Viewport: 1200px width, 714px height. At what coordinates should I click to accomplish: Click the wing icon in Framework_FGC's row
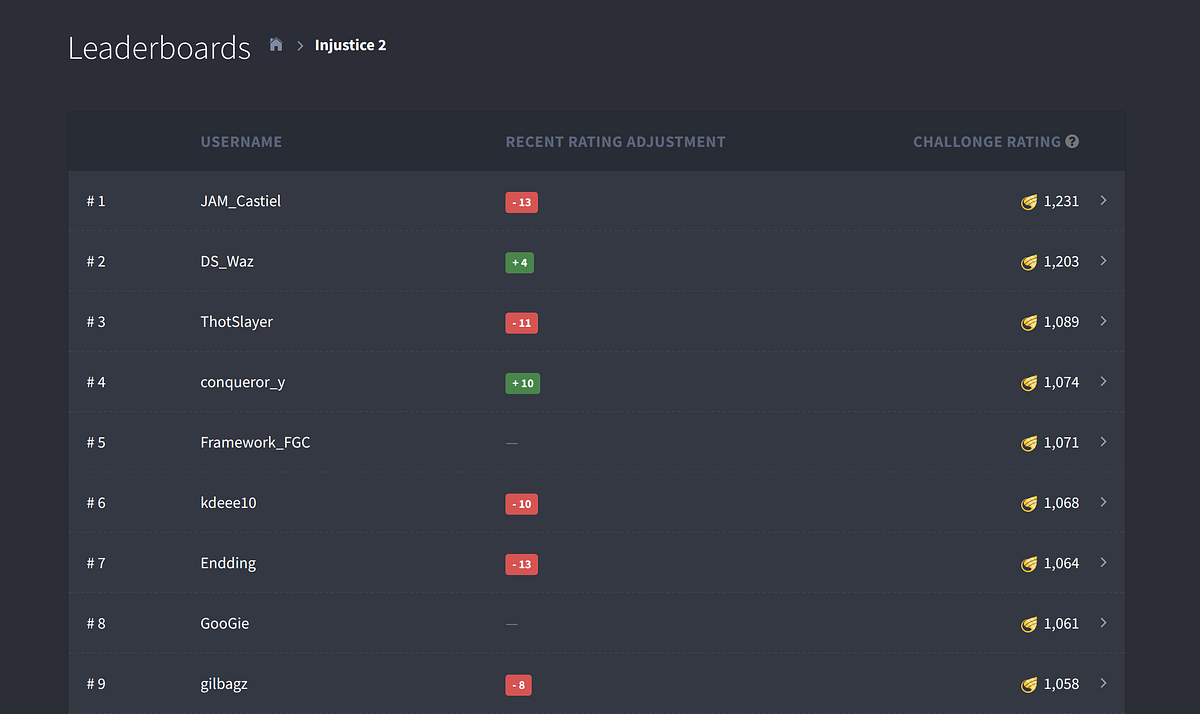click(x=1029, y=443)
